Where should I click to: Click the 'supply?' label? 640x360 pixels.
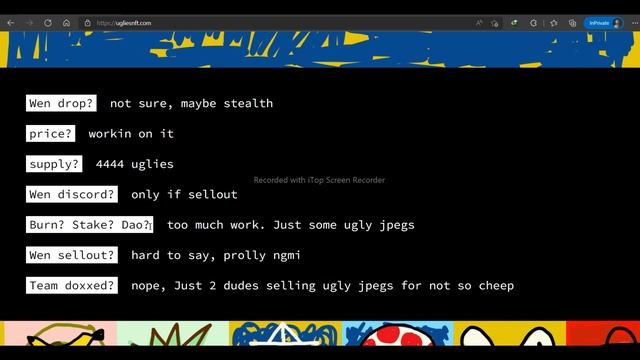(54, 164)
